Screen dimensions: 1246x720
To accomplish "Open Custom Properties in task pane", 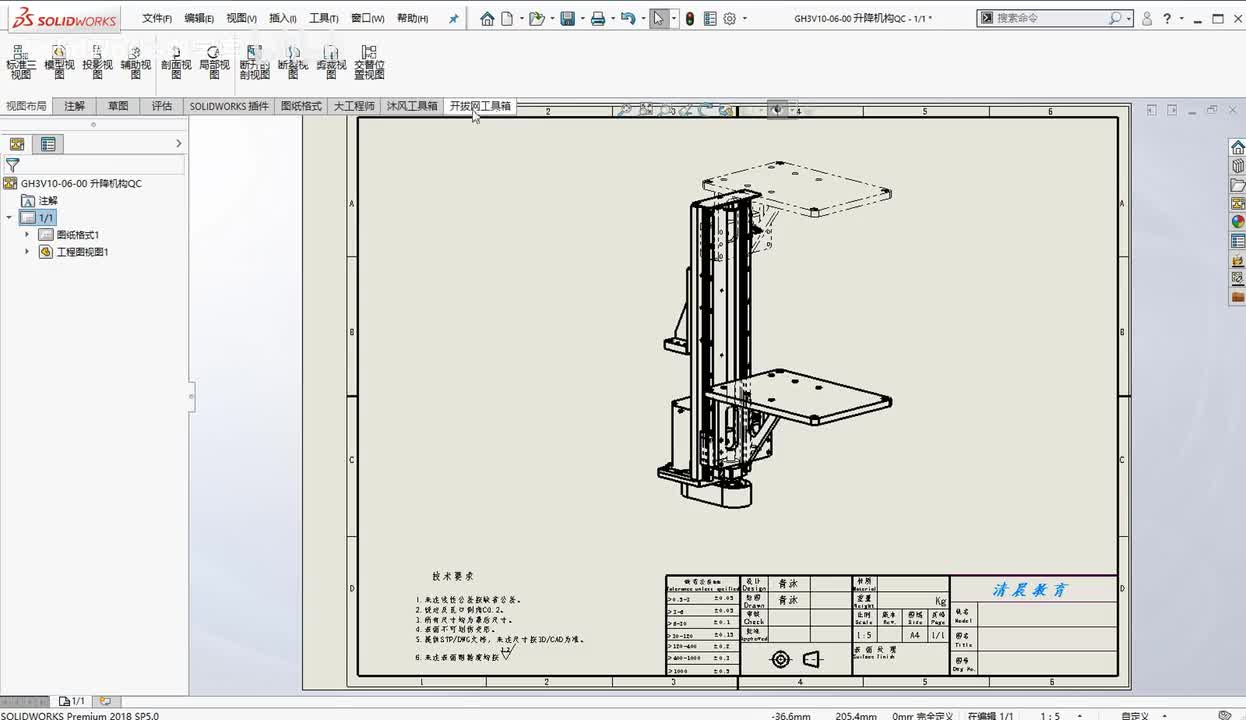I will point(1238,241).
